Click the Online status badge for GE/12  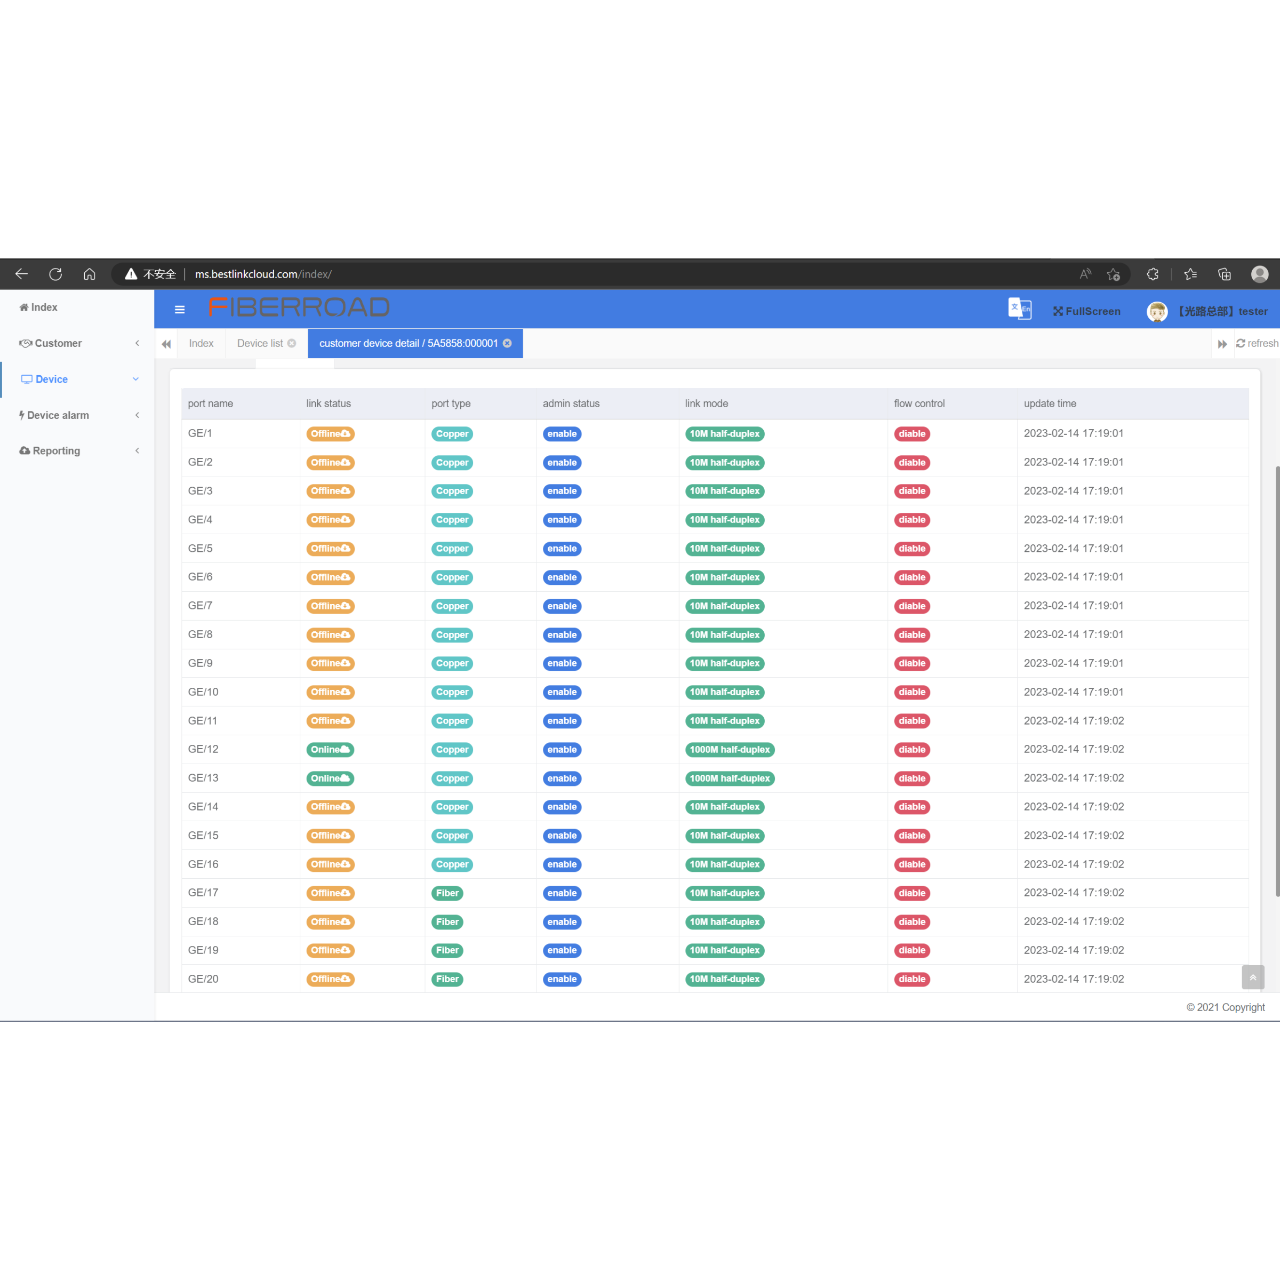(x=330, y=750)
